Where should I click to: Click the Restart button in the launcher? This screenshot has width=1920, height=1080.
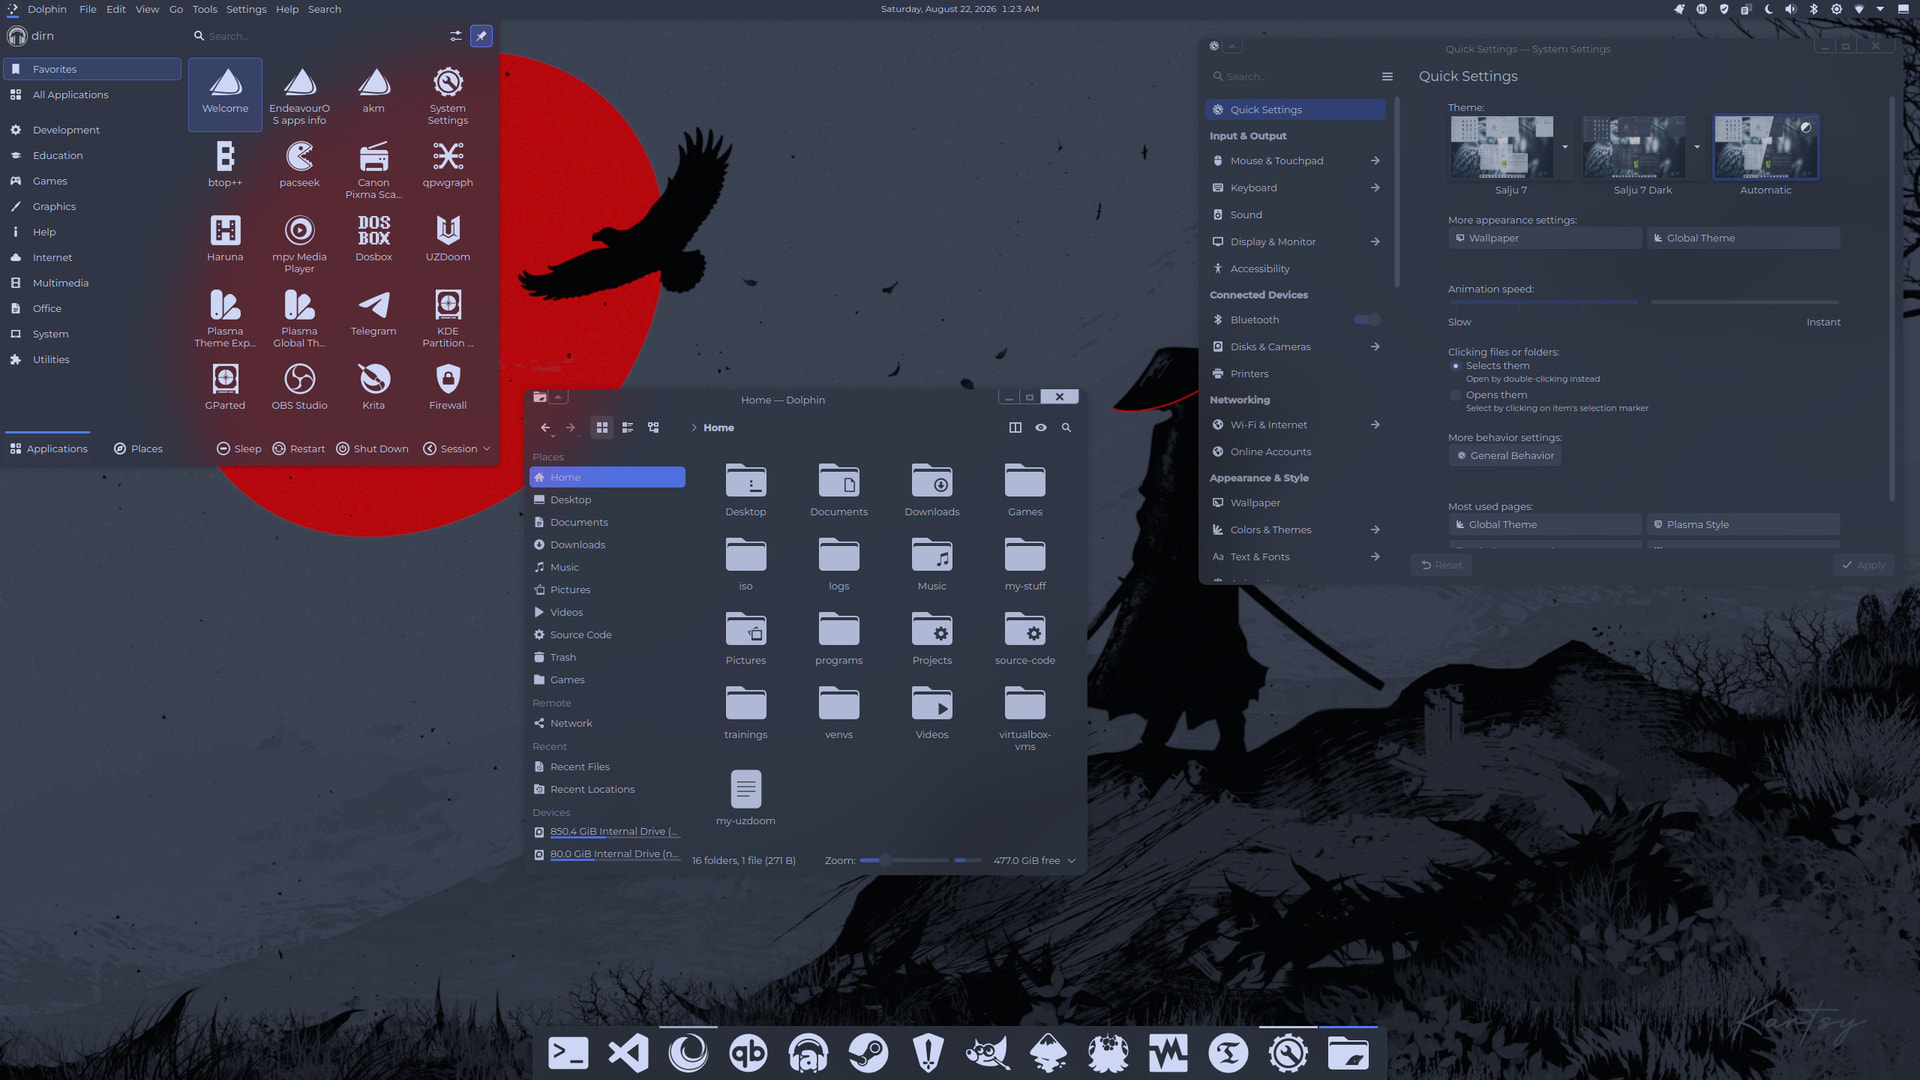click(x=299, y=449)
